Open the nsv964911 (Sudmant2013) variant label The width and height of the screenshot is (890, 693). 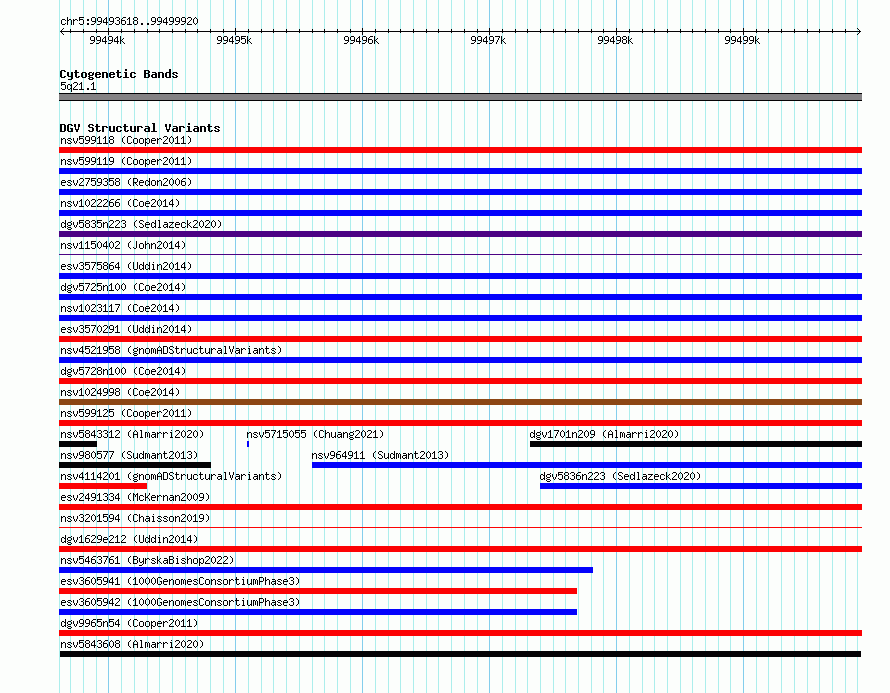380,455
